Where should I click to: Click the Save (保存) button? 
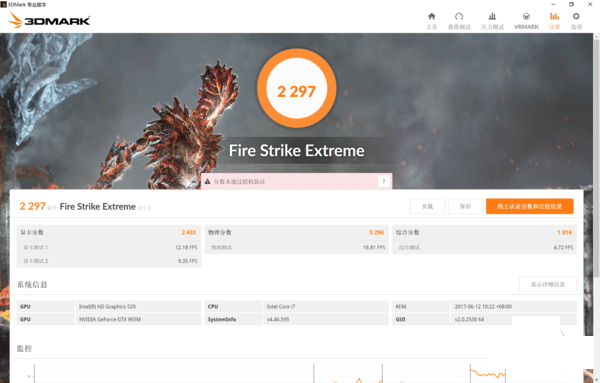point(465,206)
